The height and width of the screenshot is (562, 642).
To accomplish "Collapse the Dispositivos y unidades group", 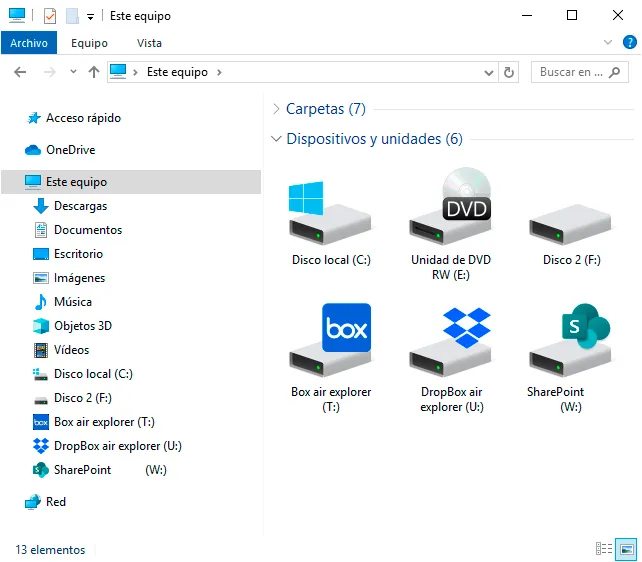I will pos(276,139).
